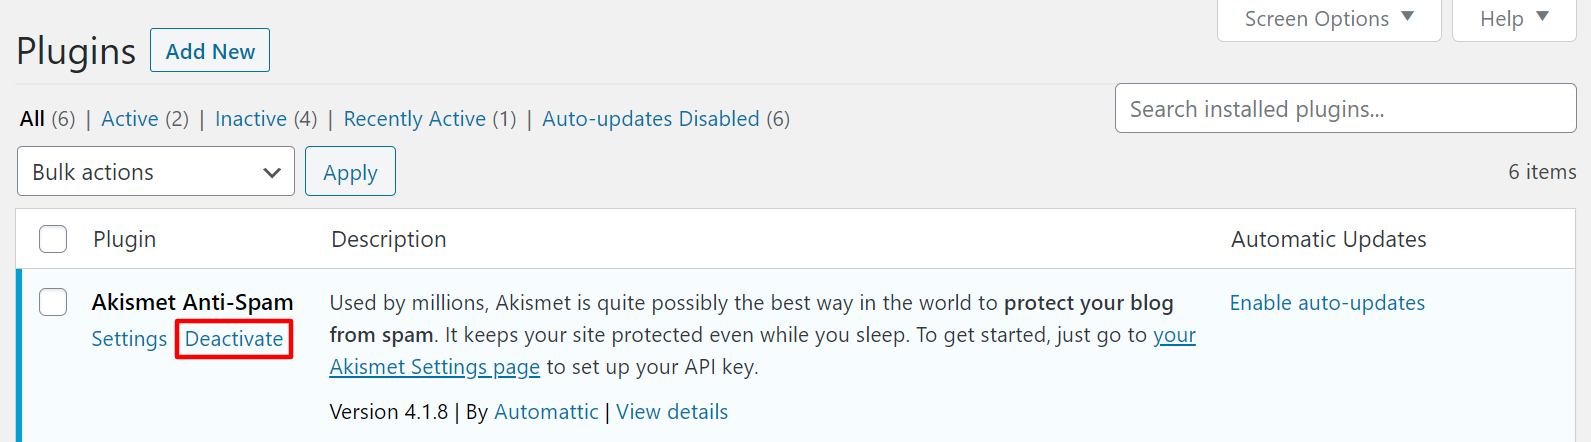Image resolution: width=1591 pixels, height=442 pixels.
Task: Visit the Automattic author link
Action: click(546, 412)
